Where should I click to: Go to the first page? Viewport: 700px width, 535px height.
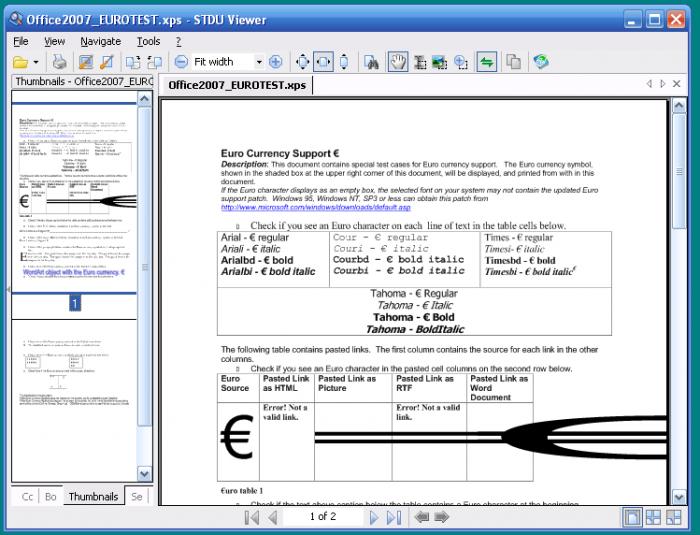pos(252,517)
